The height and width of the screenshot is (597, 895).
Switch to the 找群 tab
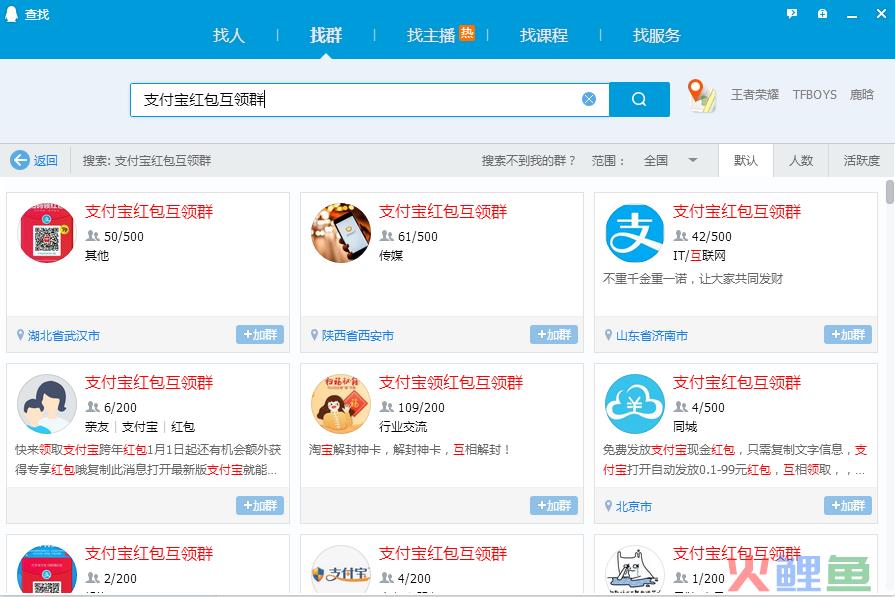(x=326, y=35)
